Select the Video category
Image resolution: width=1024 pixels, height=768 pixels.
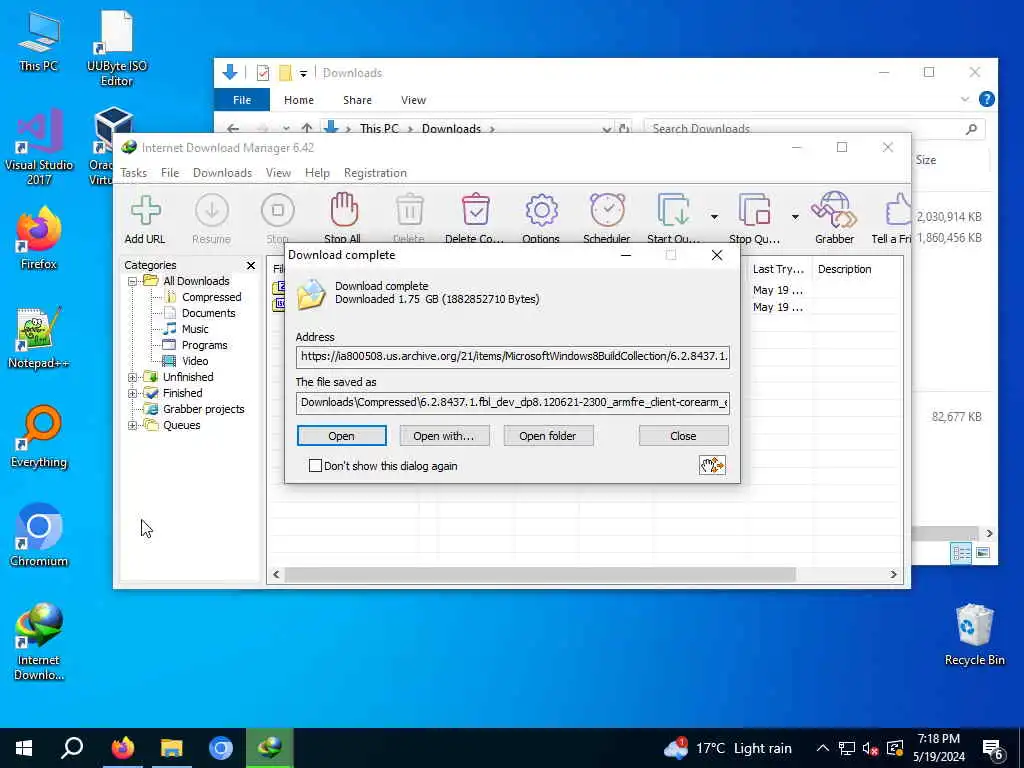(x=195, y=361)
